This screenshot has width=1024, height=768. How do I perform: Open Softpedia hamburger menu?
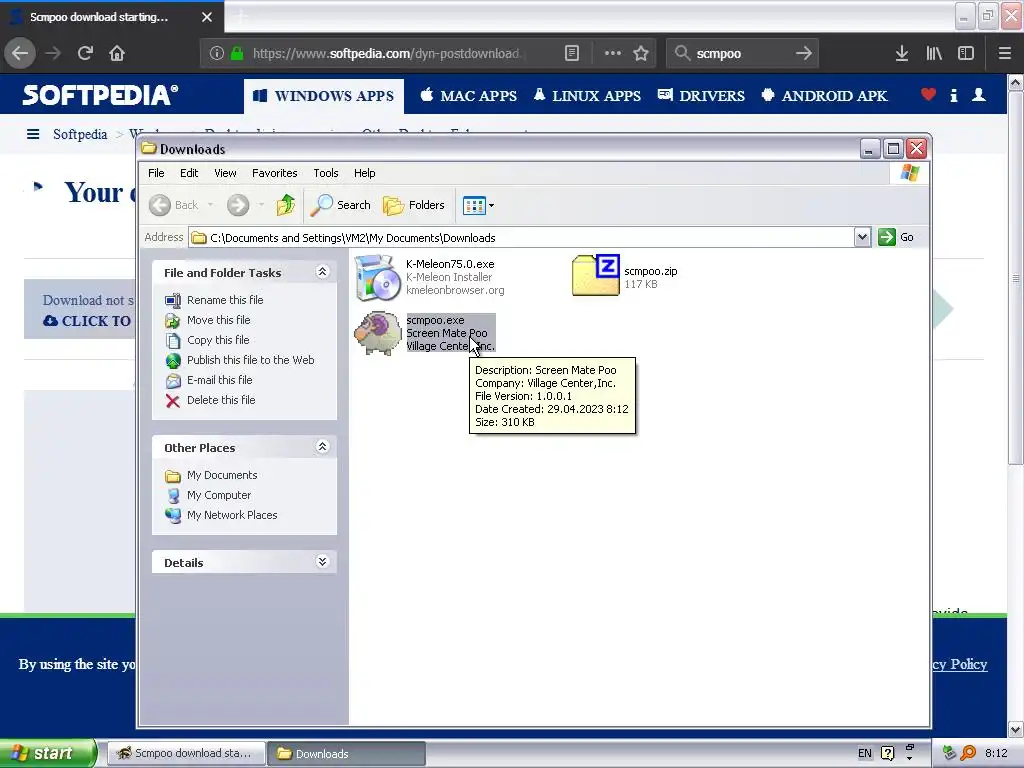coord(33,134)
